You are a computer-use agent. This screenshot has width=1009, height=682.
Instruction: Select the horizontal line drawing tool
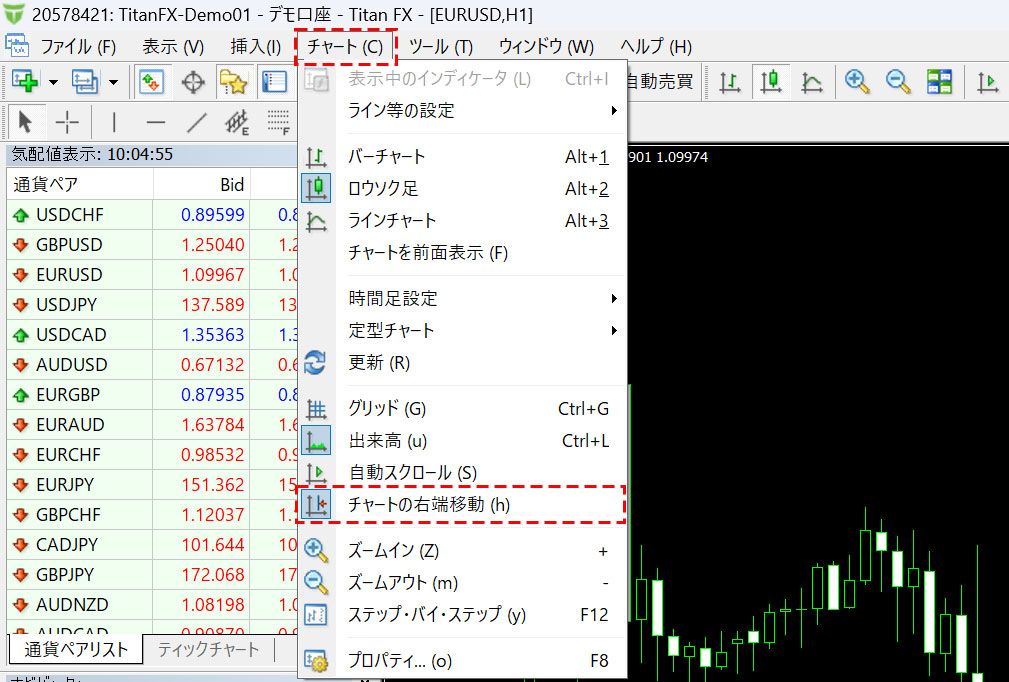(155, 123)
